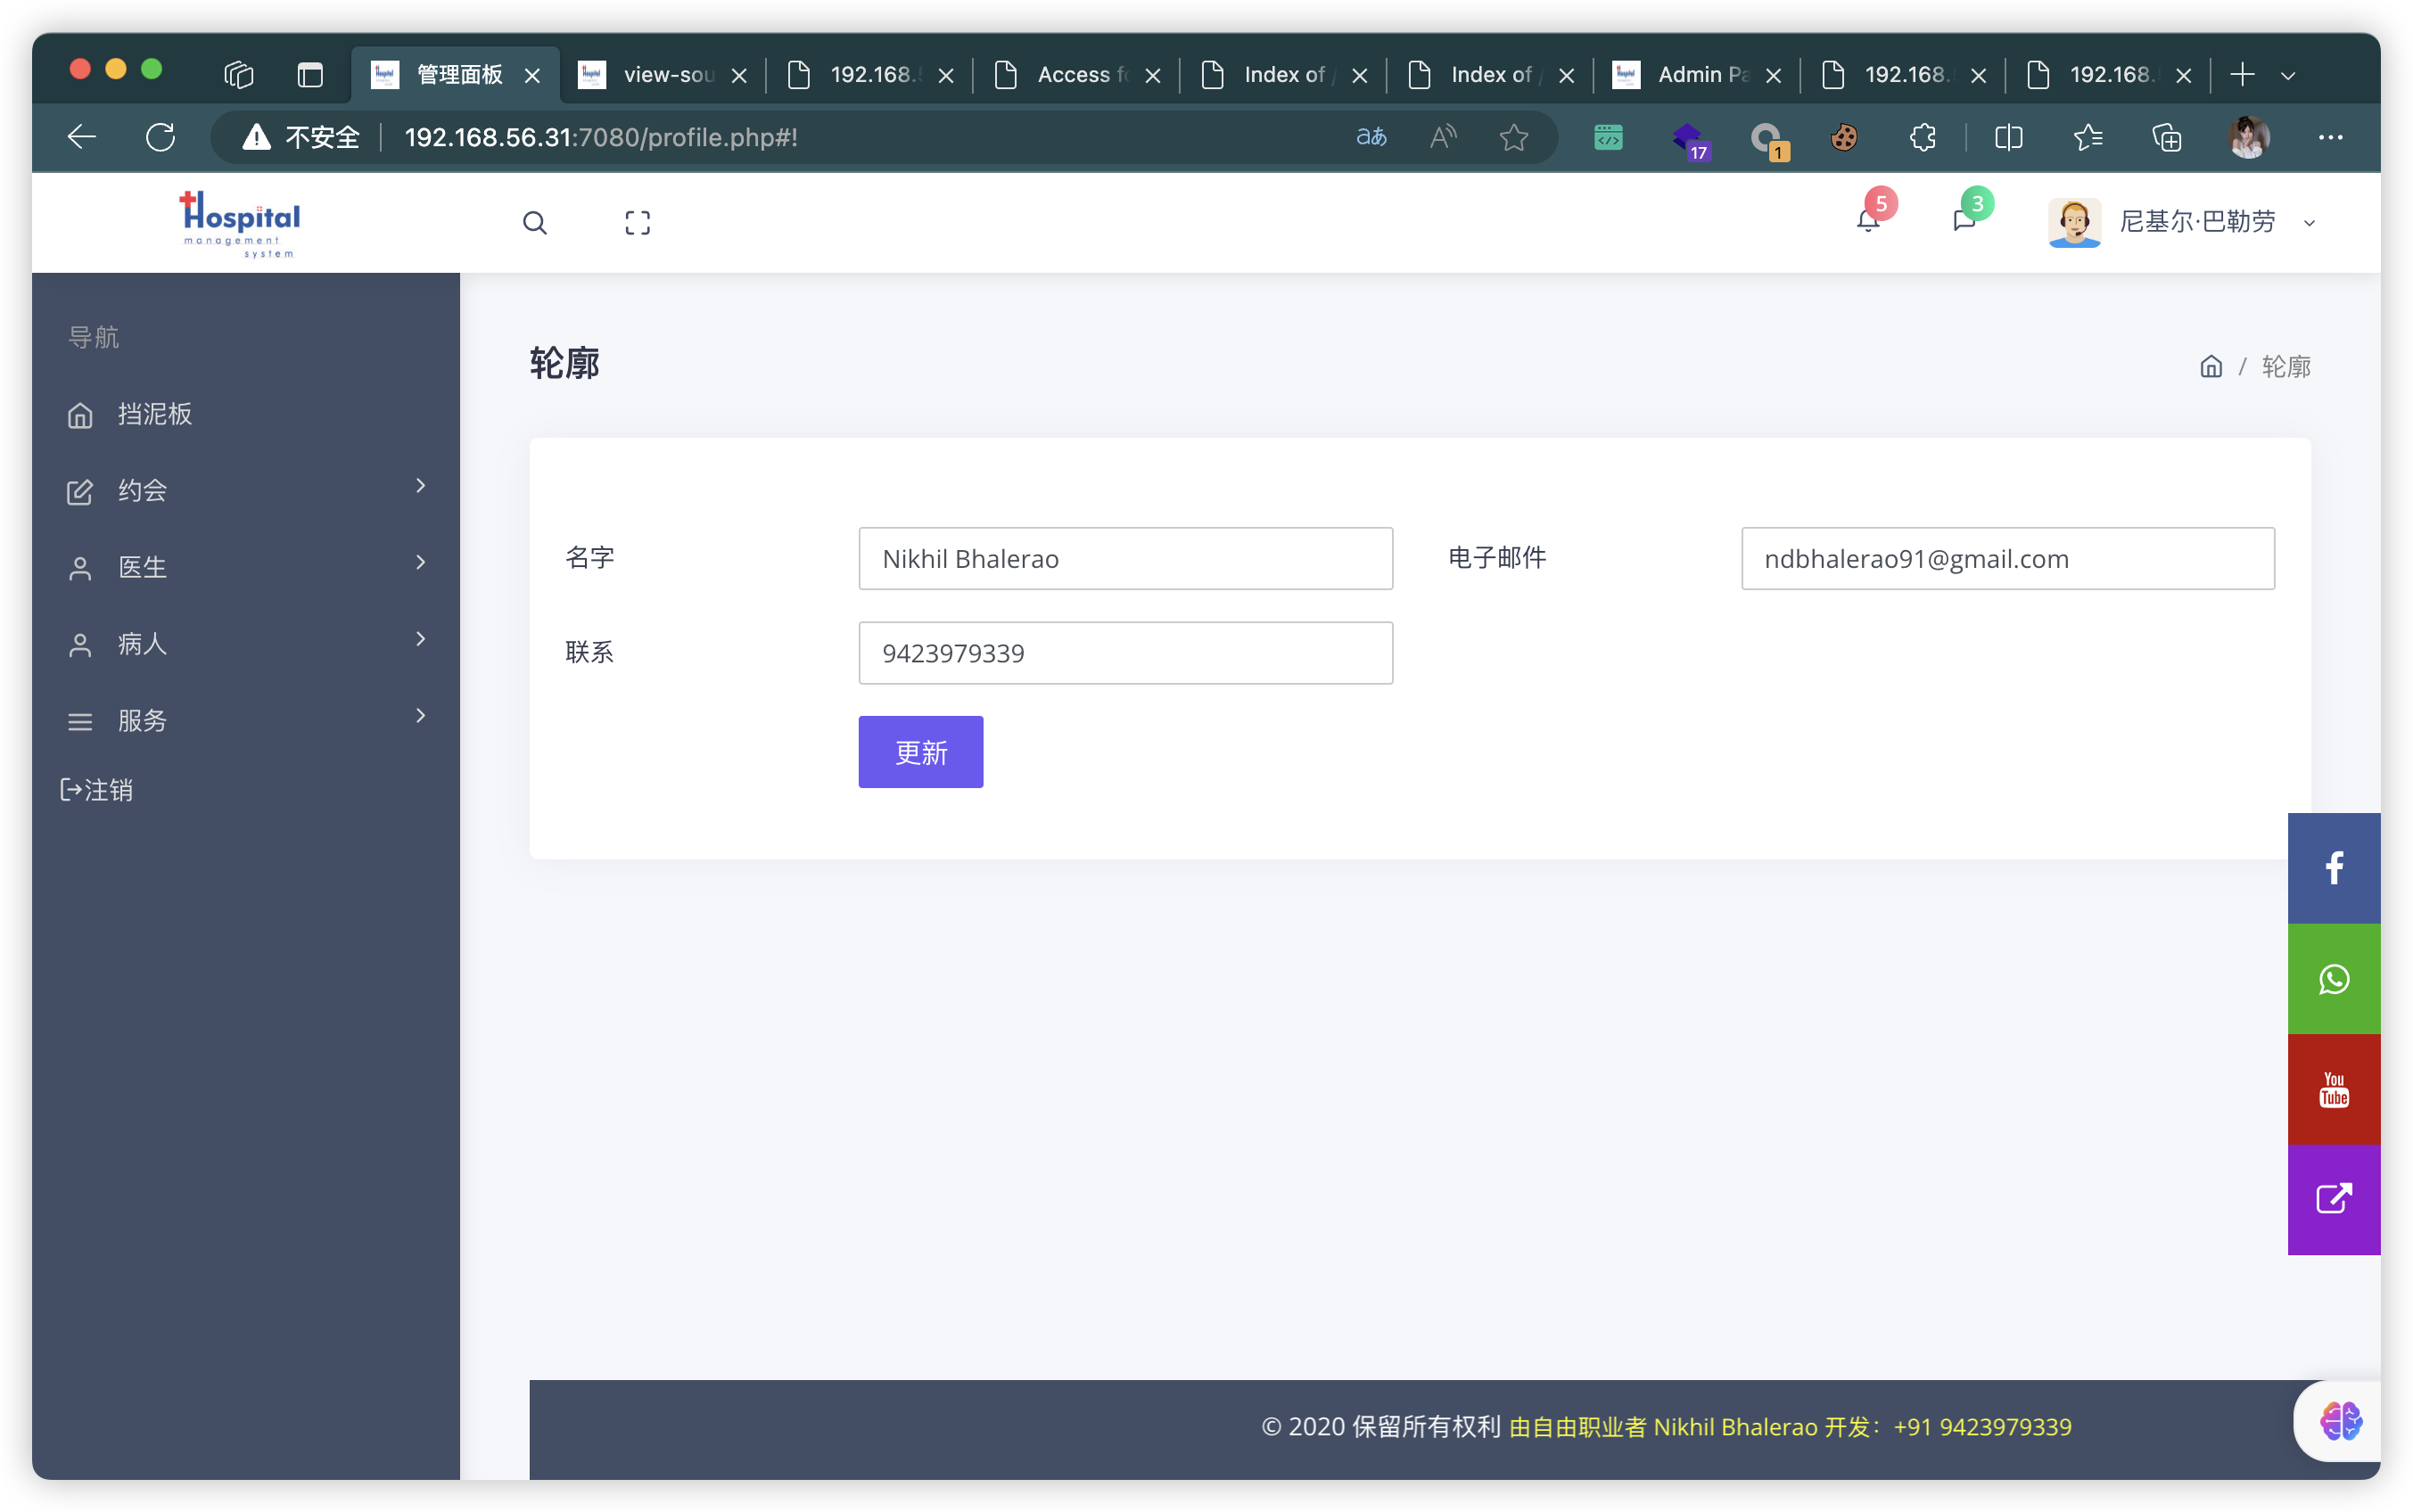Expand the 服务 (Services) sidebar section
This screenshot has height=1512, width=2413.
point(249,718)
